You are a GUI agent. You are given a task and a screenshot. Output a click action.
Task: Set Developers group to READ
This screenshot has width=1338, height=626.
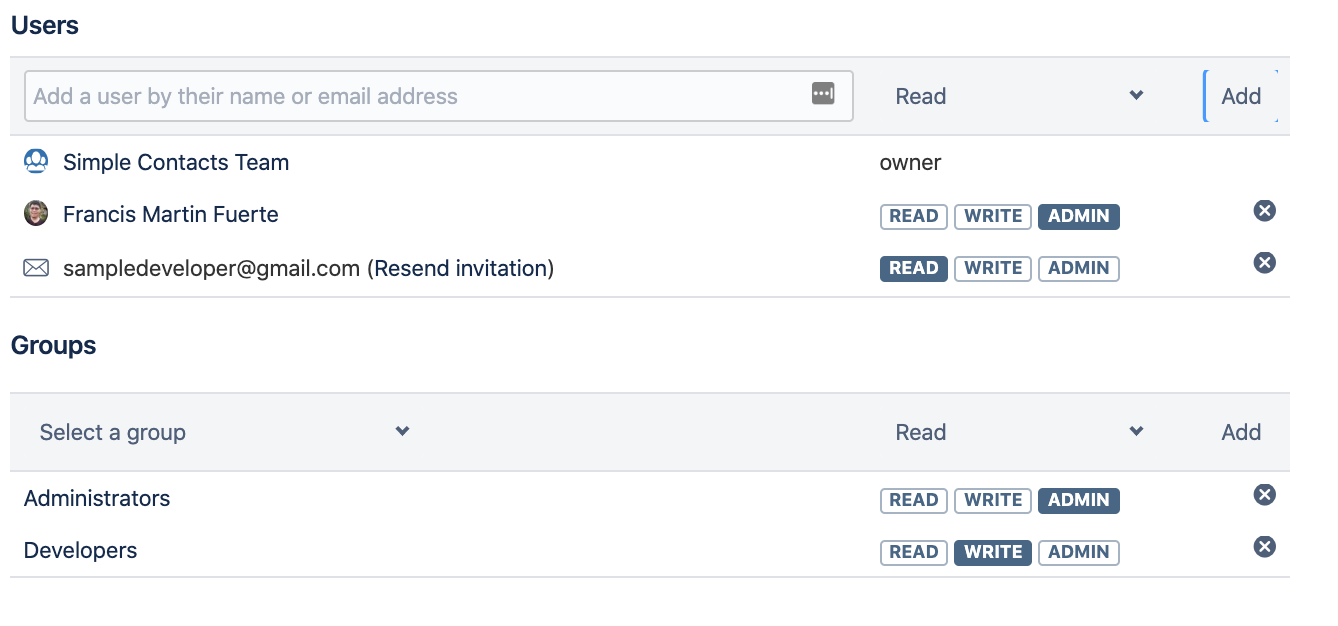(x=914, y=552)
